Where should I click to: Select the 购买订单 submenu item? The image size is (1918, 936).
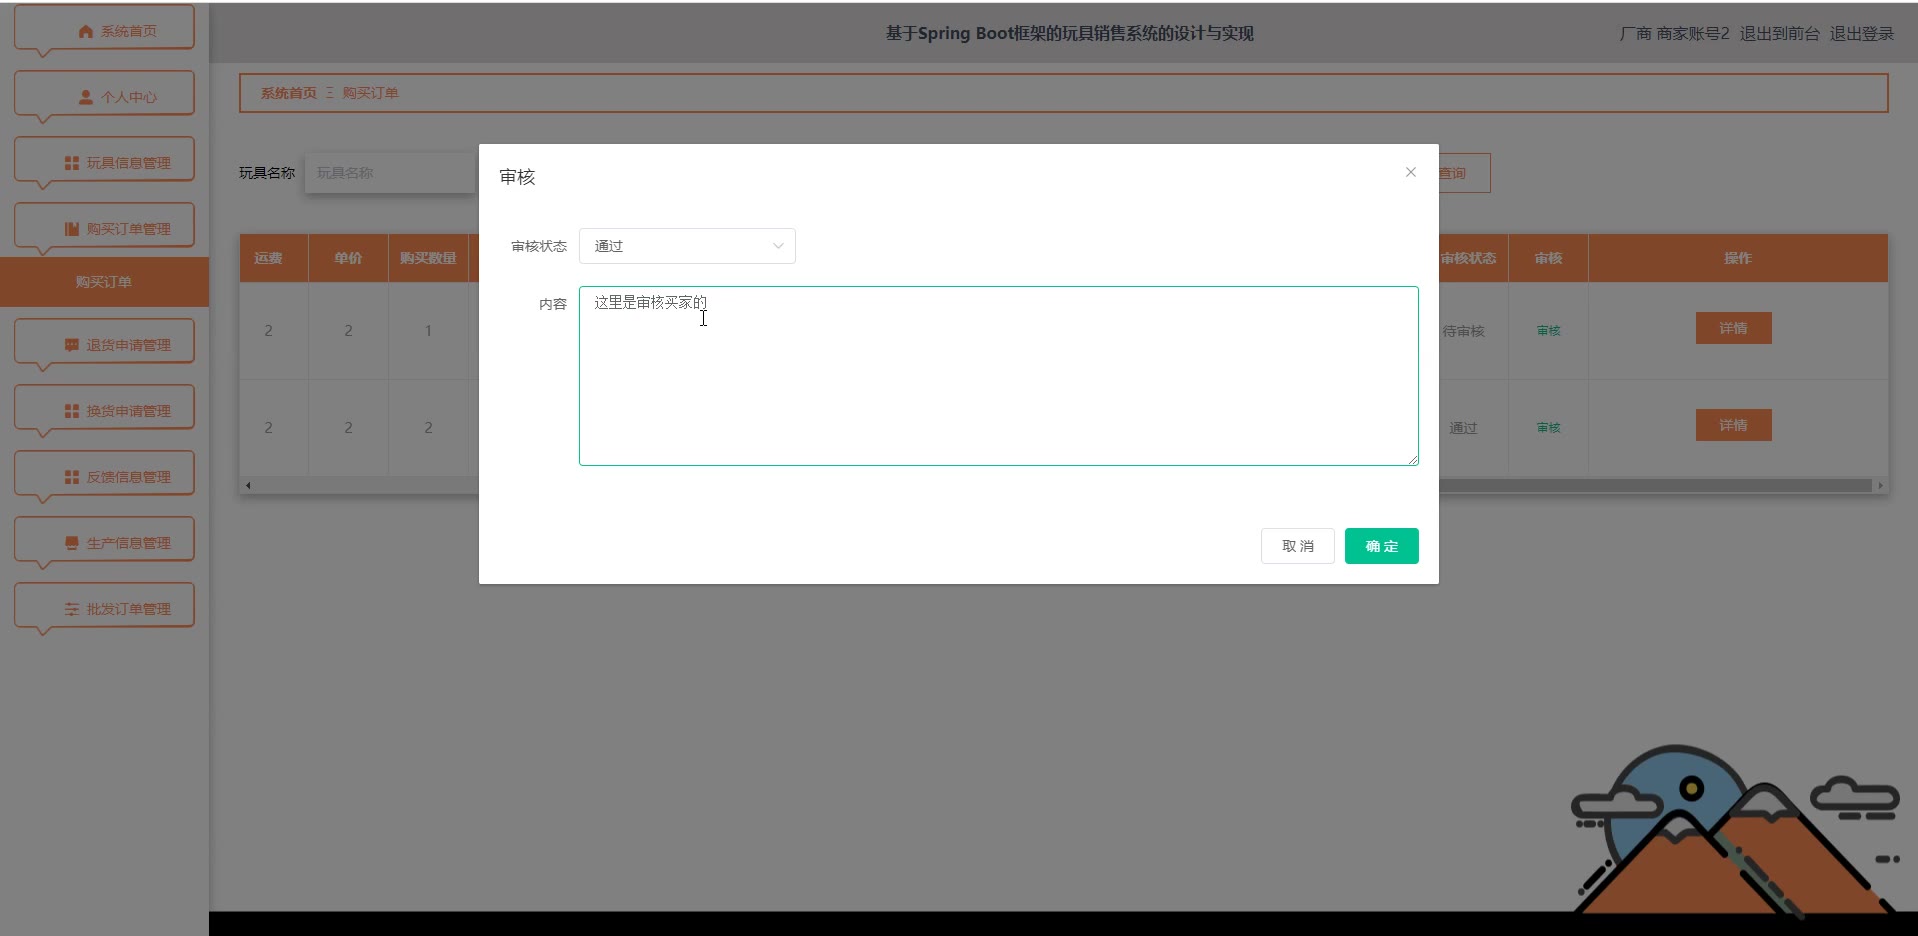[104, 282]
